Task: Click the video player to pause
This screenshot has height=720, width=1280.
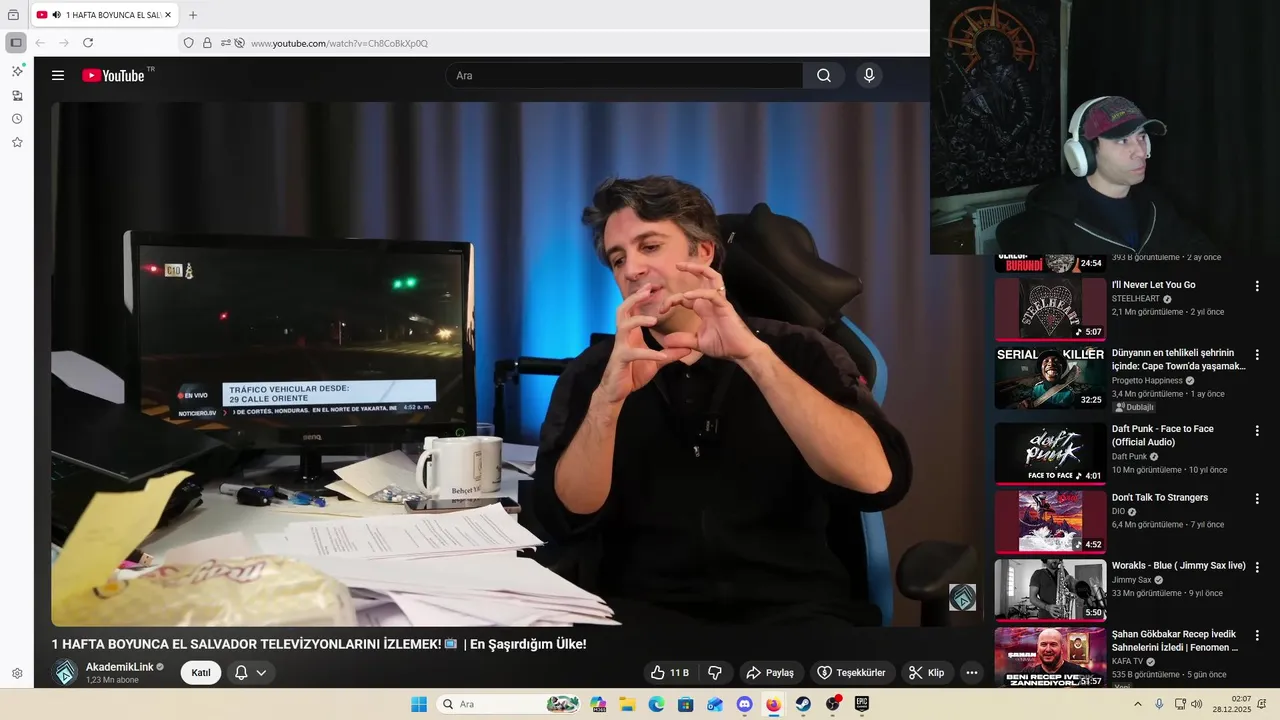Action: [517, 364]
